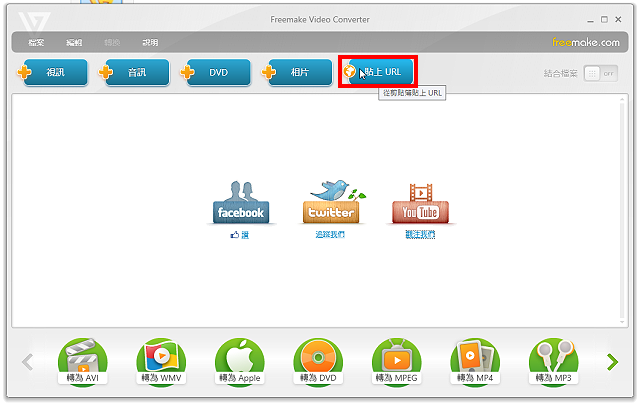640x405 pixels.
Task: Open the 說明 help menu
Action: pyautogui.click(x=150, y=42)
